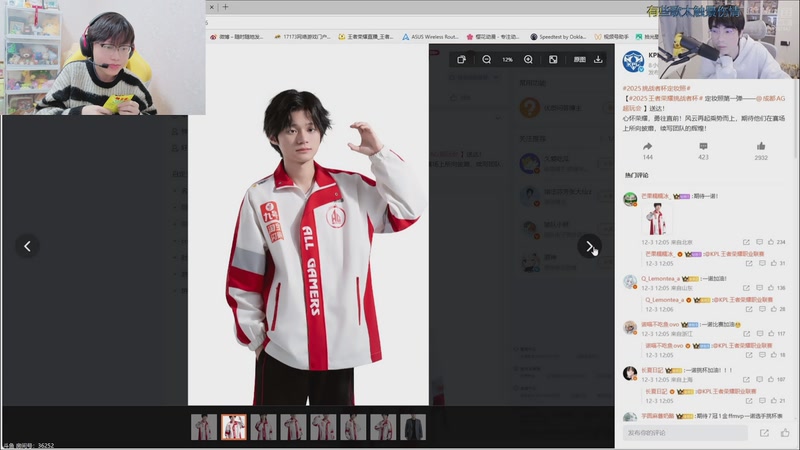This screenshot has width=800, height=450.
Task: Open the Speedtest by Ookla bookmark
Action: tap(558, 37)
